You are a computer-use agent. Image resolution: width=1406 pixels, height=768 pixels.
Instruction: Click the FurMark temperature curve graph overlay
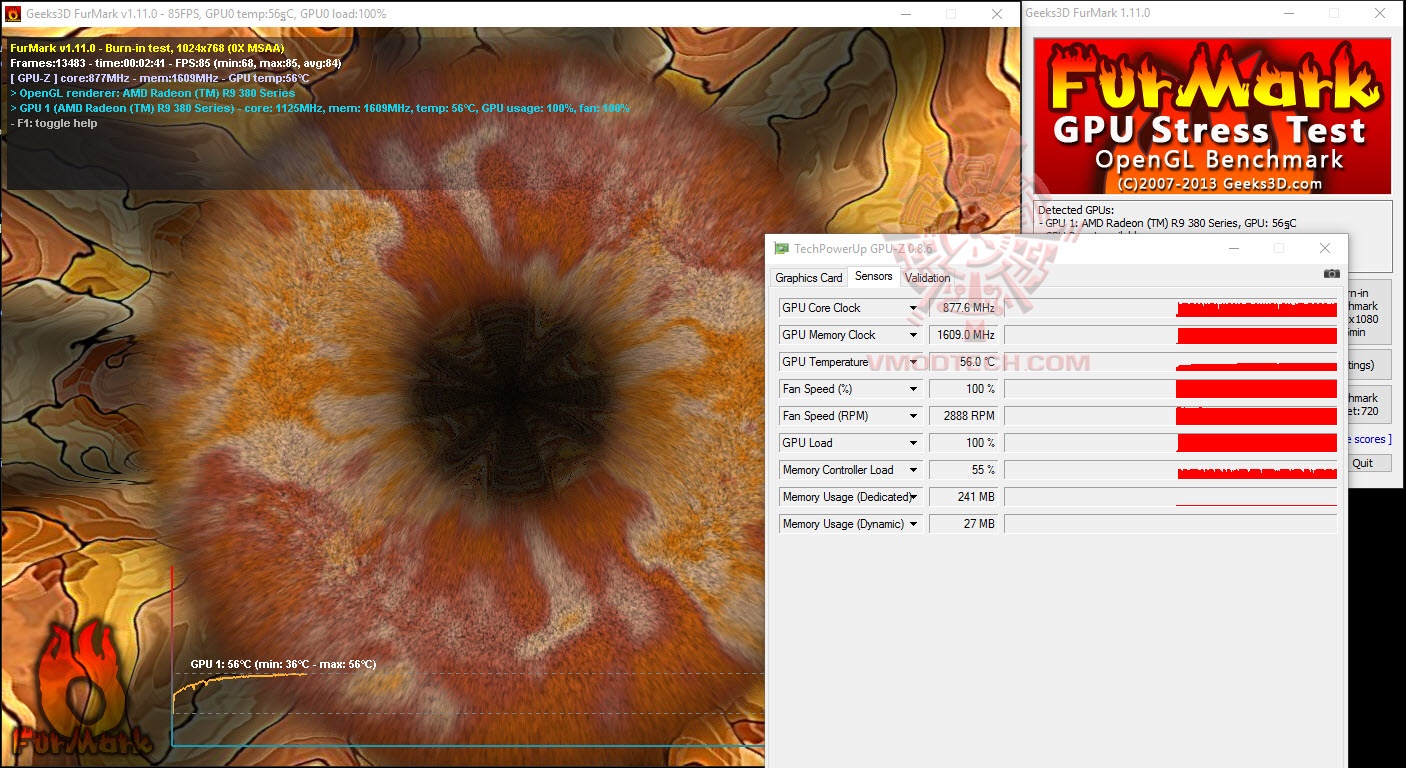(x=468, y=657)
